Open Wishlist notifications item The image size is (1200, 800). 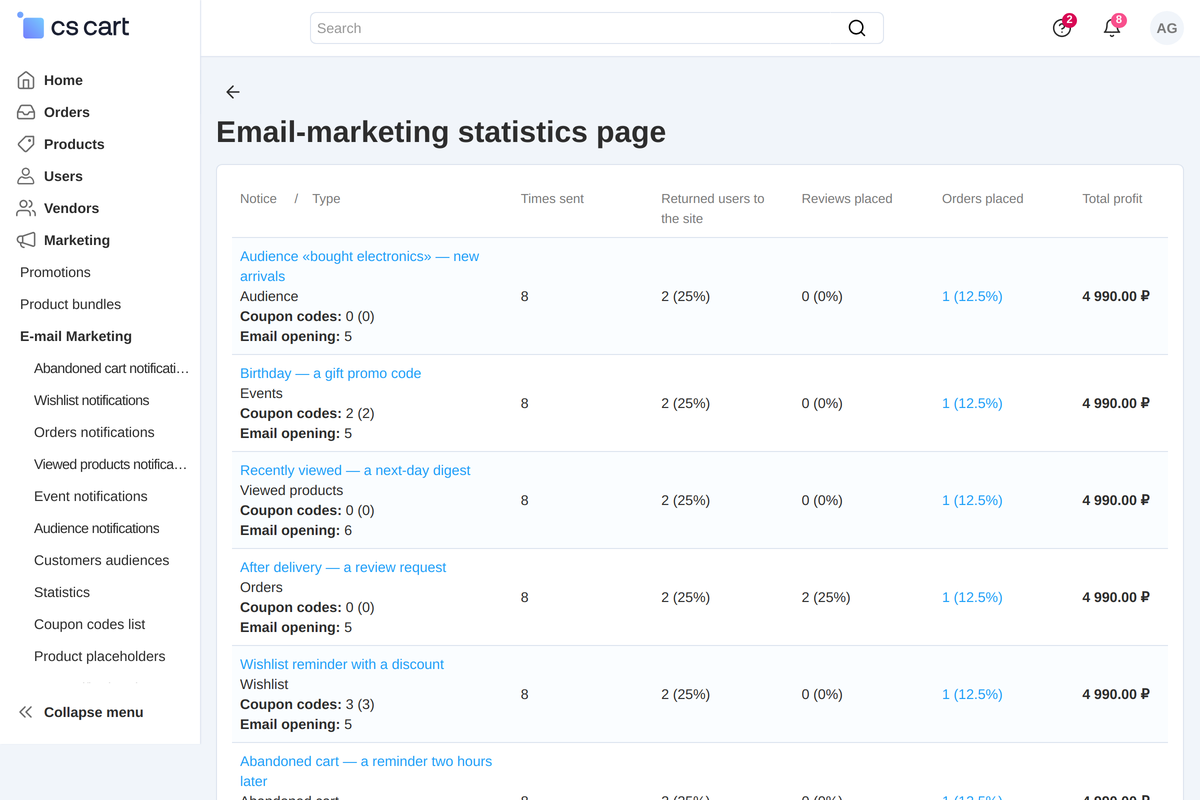coord(91,400)
